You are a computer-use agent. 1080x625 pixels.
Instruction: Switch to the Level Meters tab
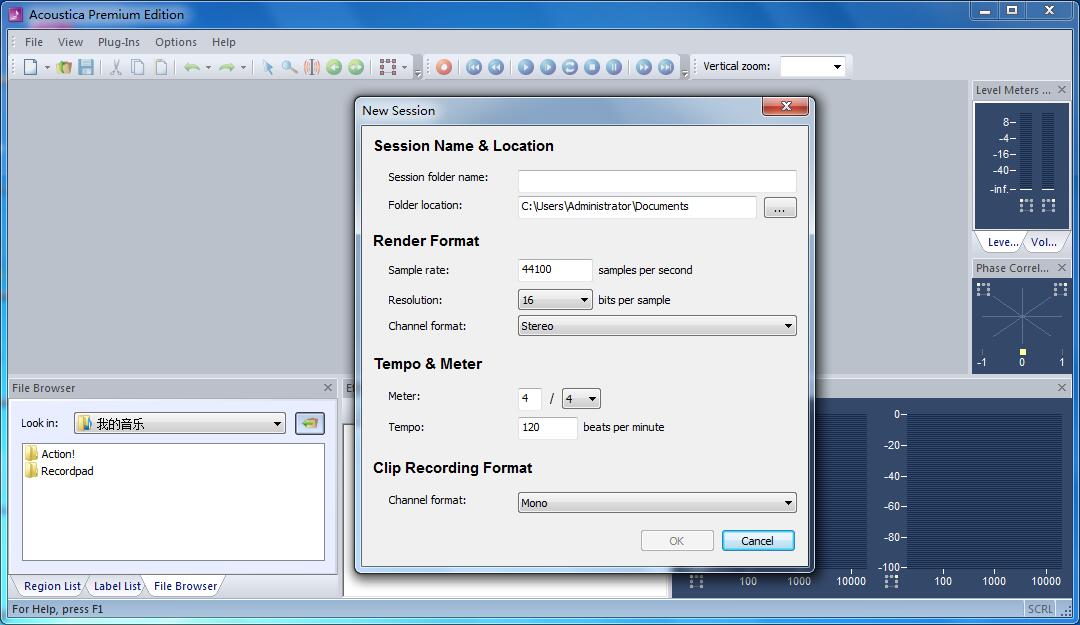[x=1002, y=242]
